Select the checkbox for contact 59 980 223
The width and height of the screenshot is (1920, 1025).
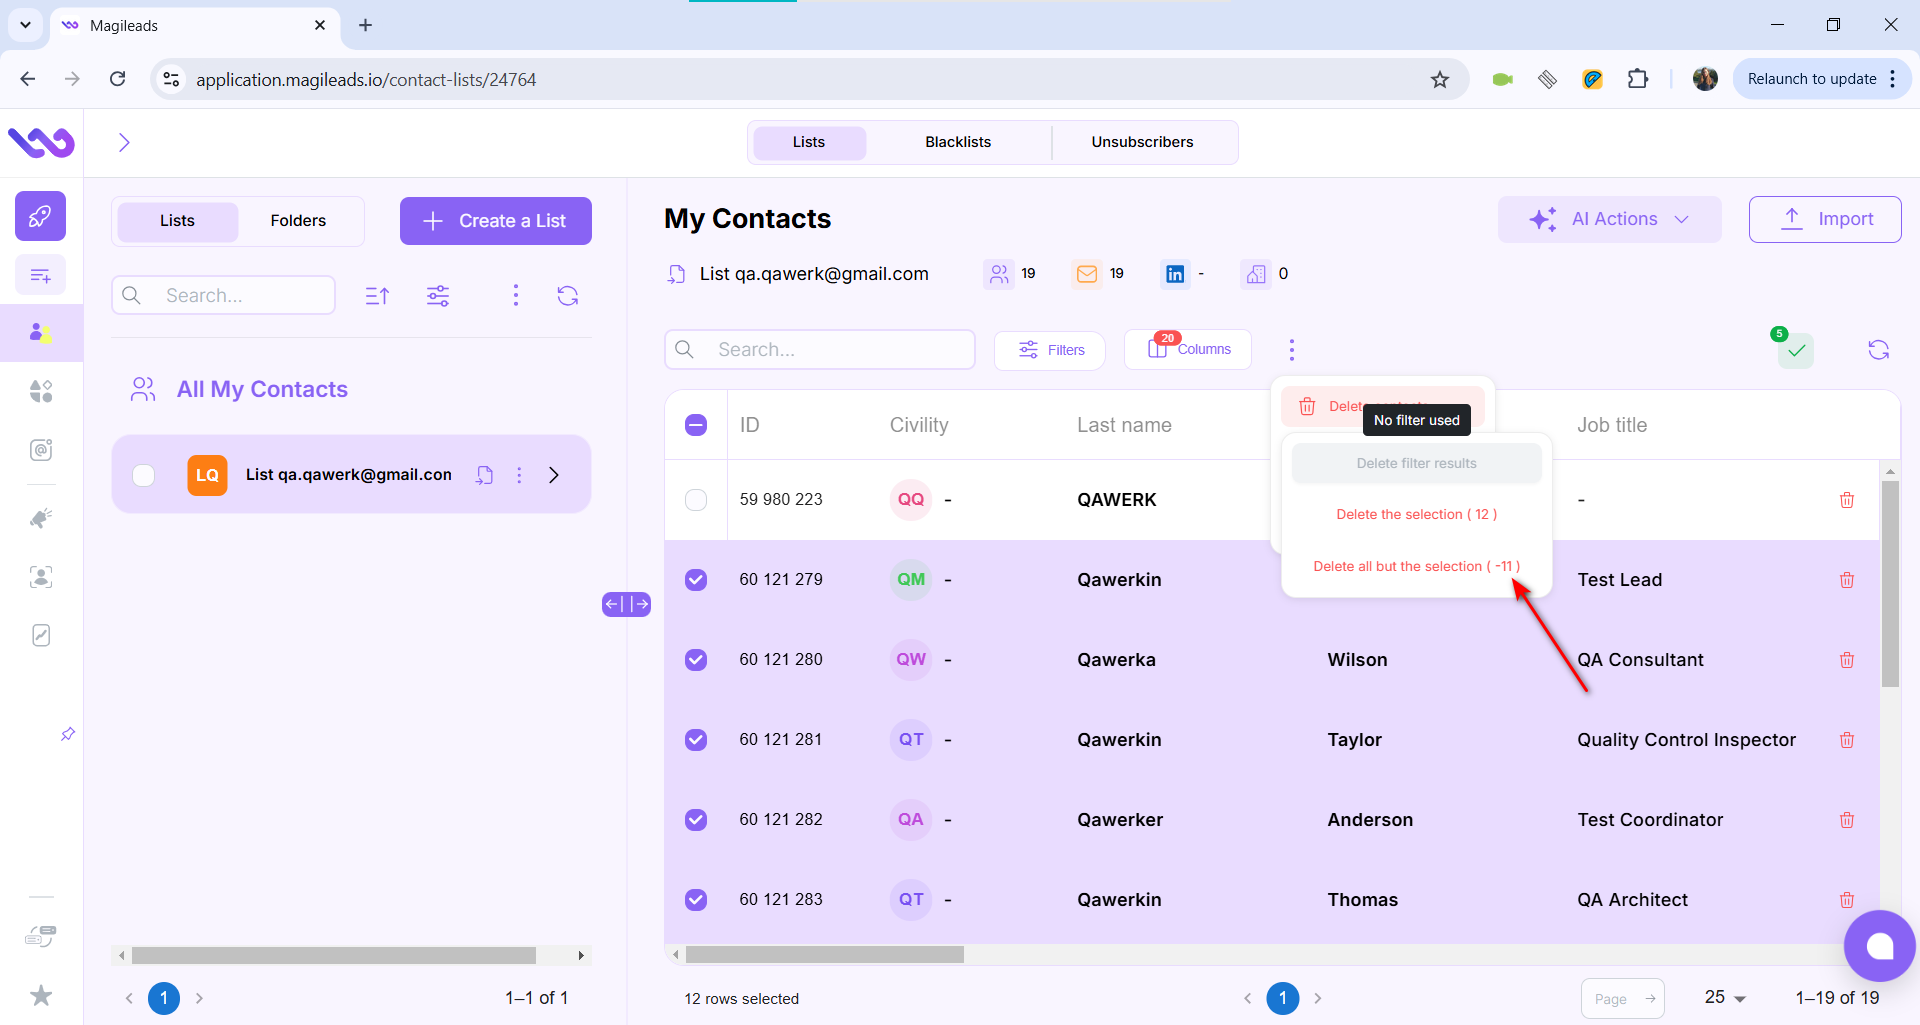pos(696,500)
